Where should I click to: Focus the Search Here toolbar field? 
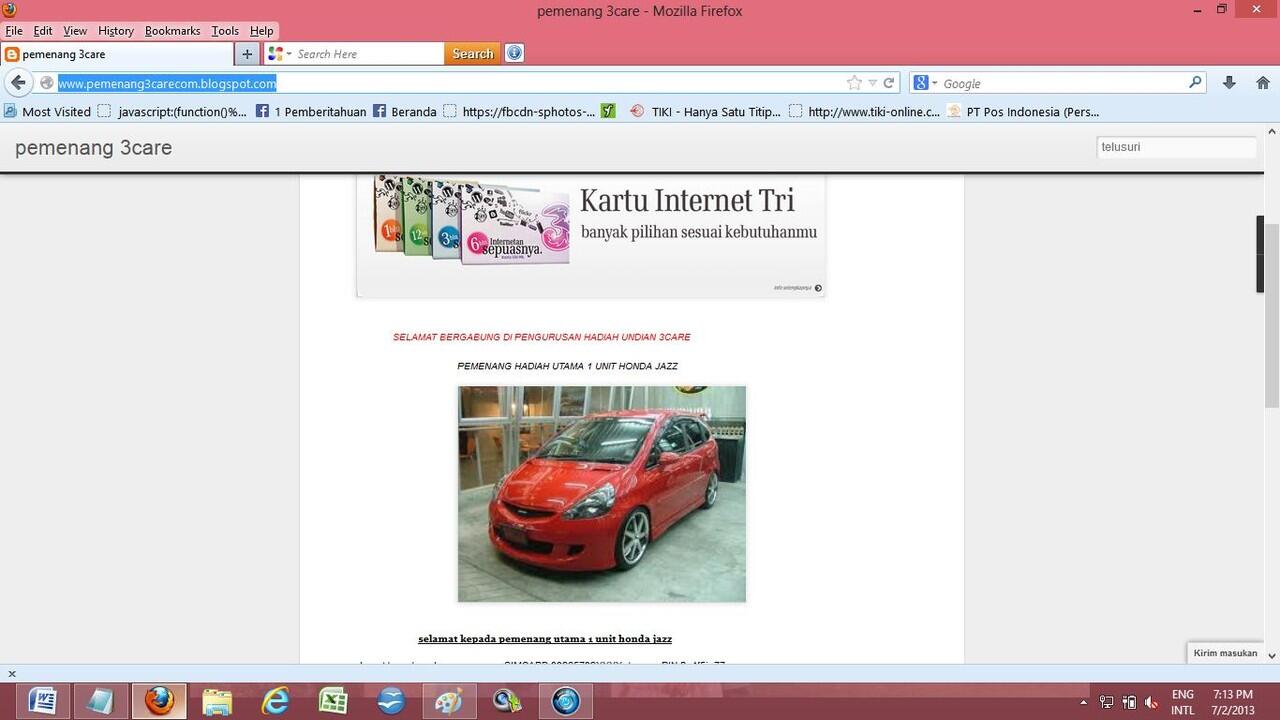pyautogui.click(x=369, y=54)
